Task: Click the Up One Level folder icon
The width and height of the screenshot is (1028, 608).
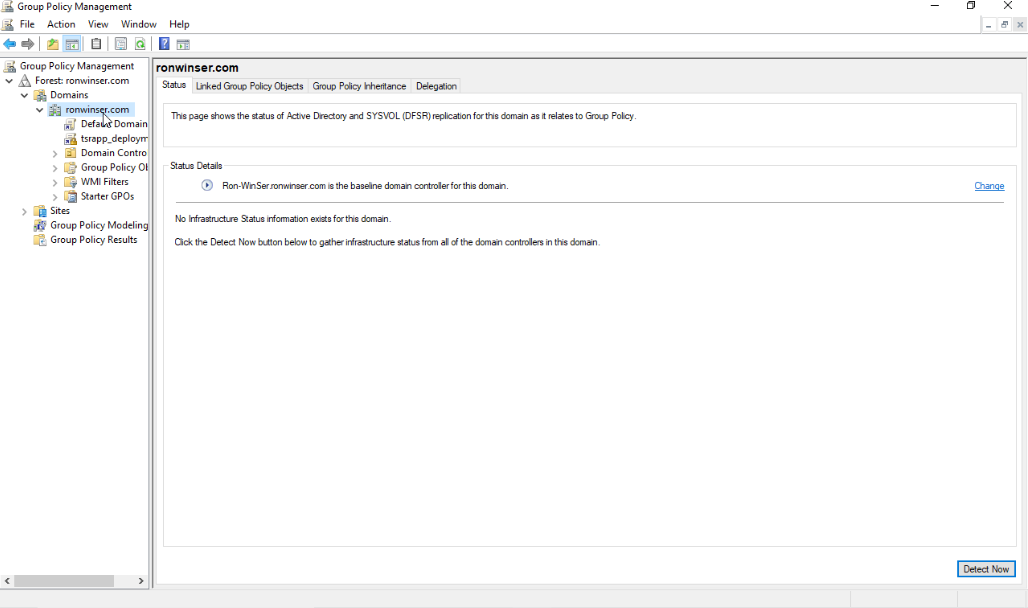Action: 53,44
